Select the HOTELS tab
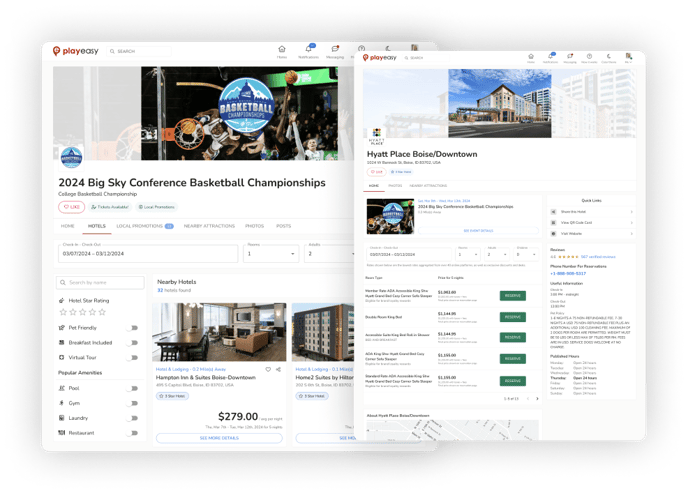The width and height of the screenshot is (688, 493). click(x=97, y=226)
